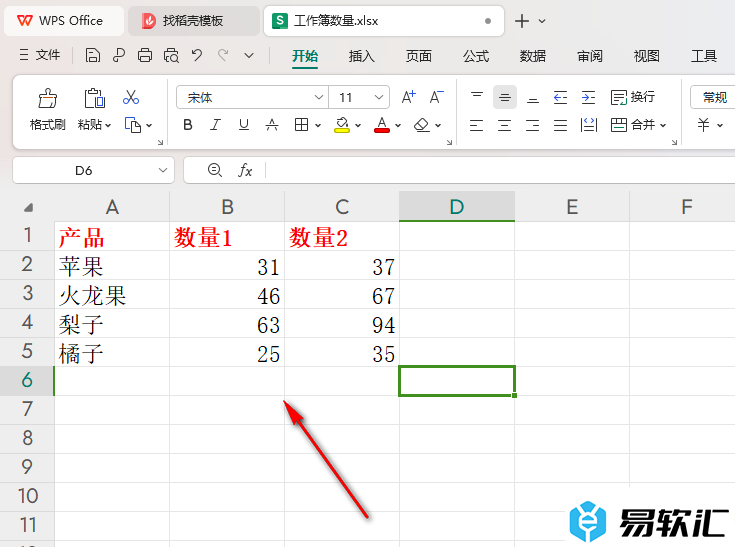Open the clipboard group dialog launcher
735x547 pixels.
[x=160, y=142]
